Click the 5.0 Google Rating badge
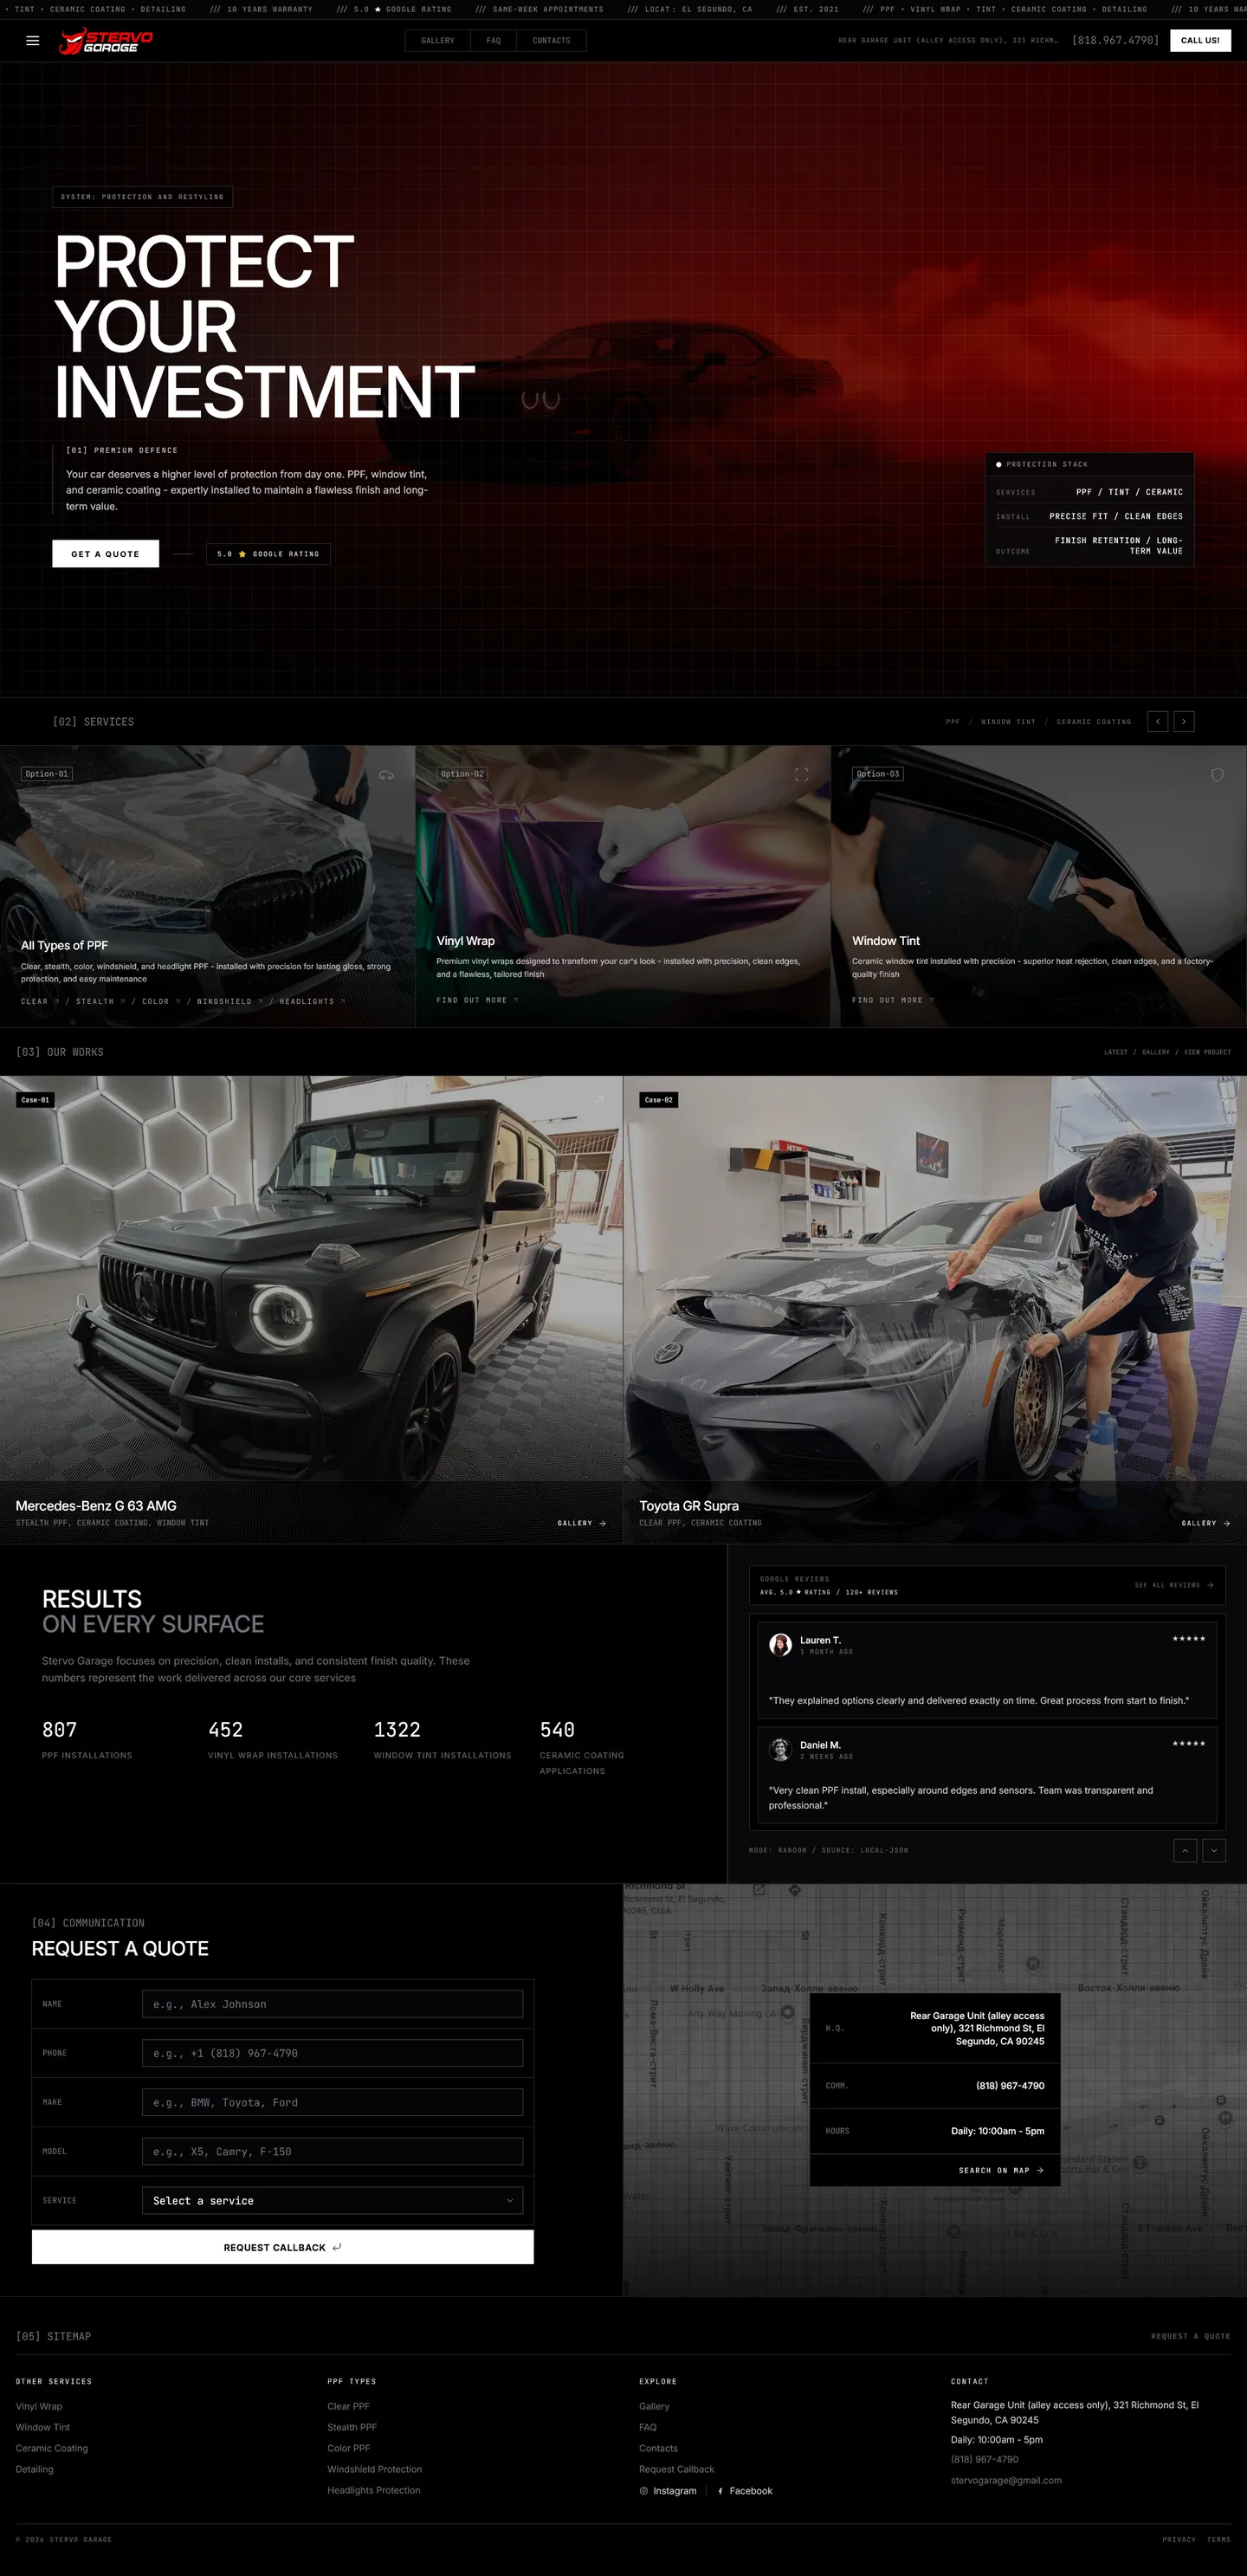Screen dimensions: 1247x2576 [268, 554]
